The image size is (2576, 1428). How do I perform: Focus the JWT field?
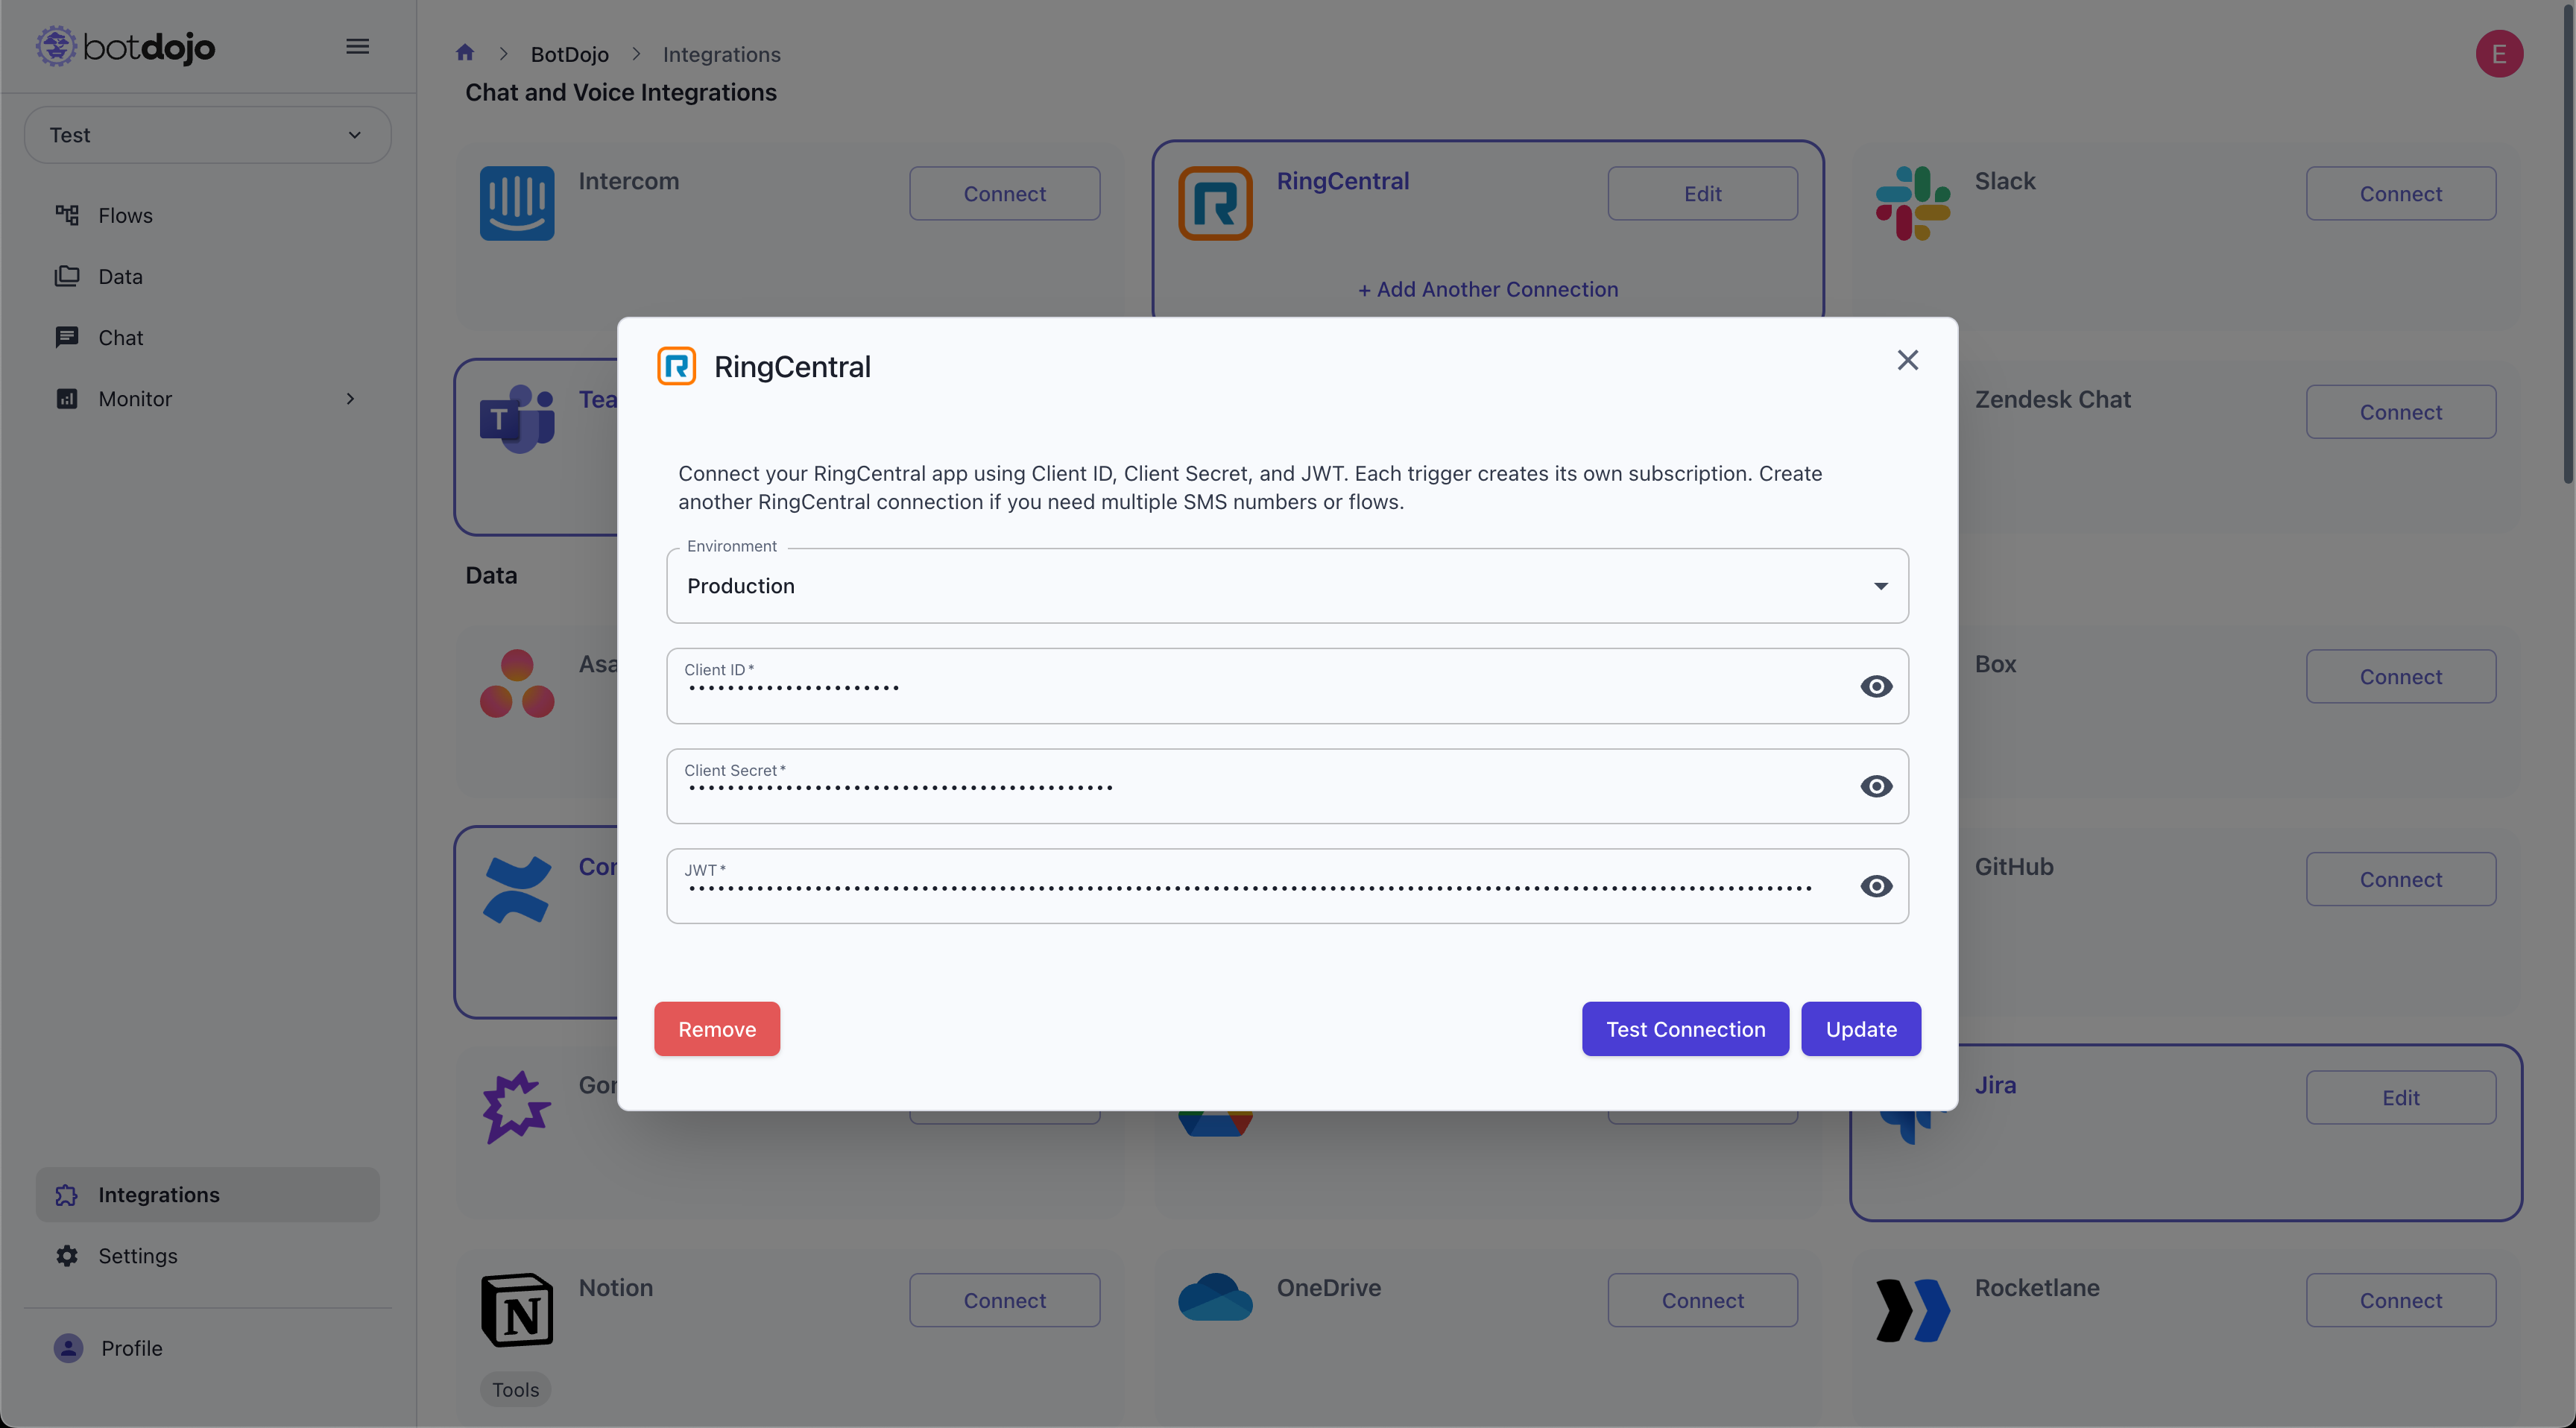tap(1287, 886)
